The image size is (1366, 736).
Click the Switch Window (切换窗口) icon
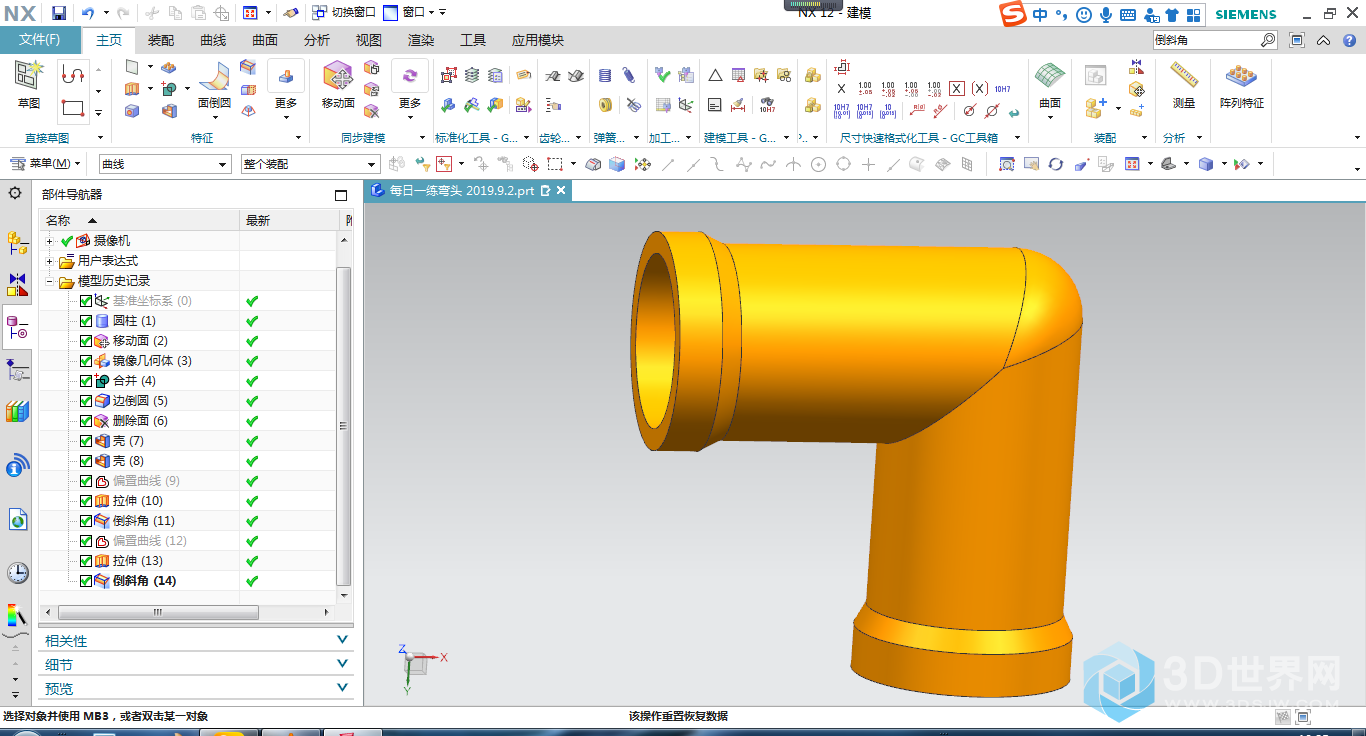[x=344, y=13]
